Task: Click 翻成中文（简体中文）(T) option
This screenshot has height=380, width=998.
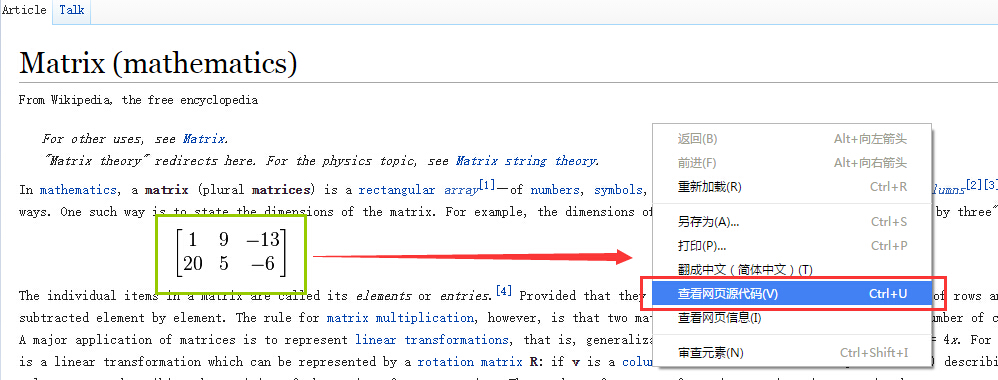Action: (x=792, y=270)
